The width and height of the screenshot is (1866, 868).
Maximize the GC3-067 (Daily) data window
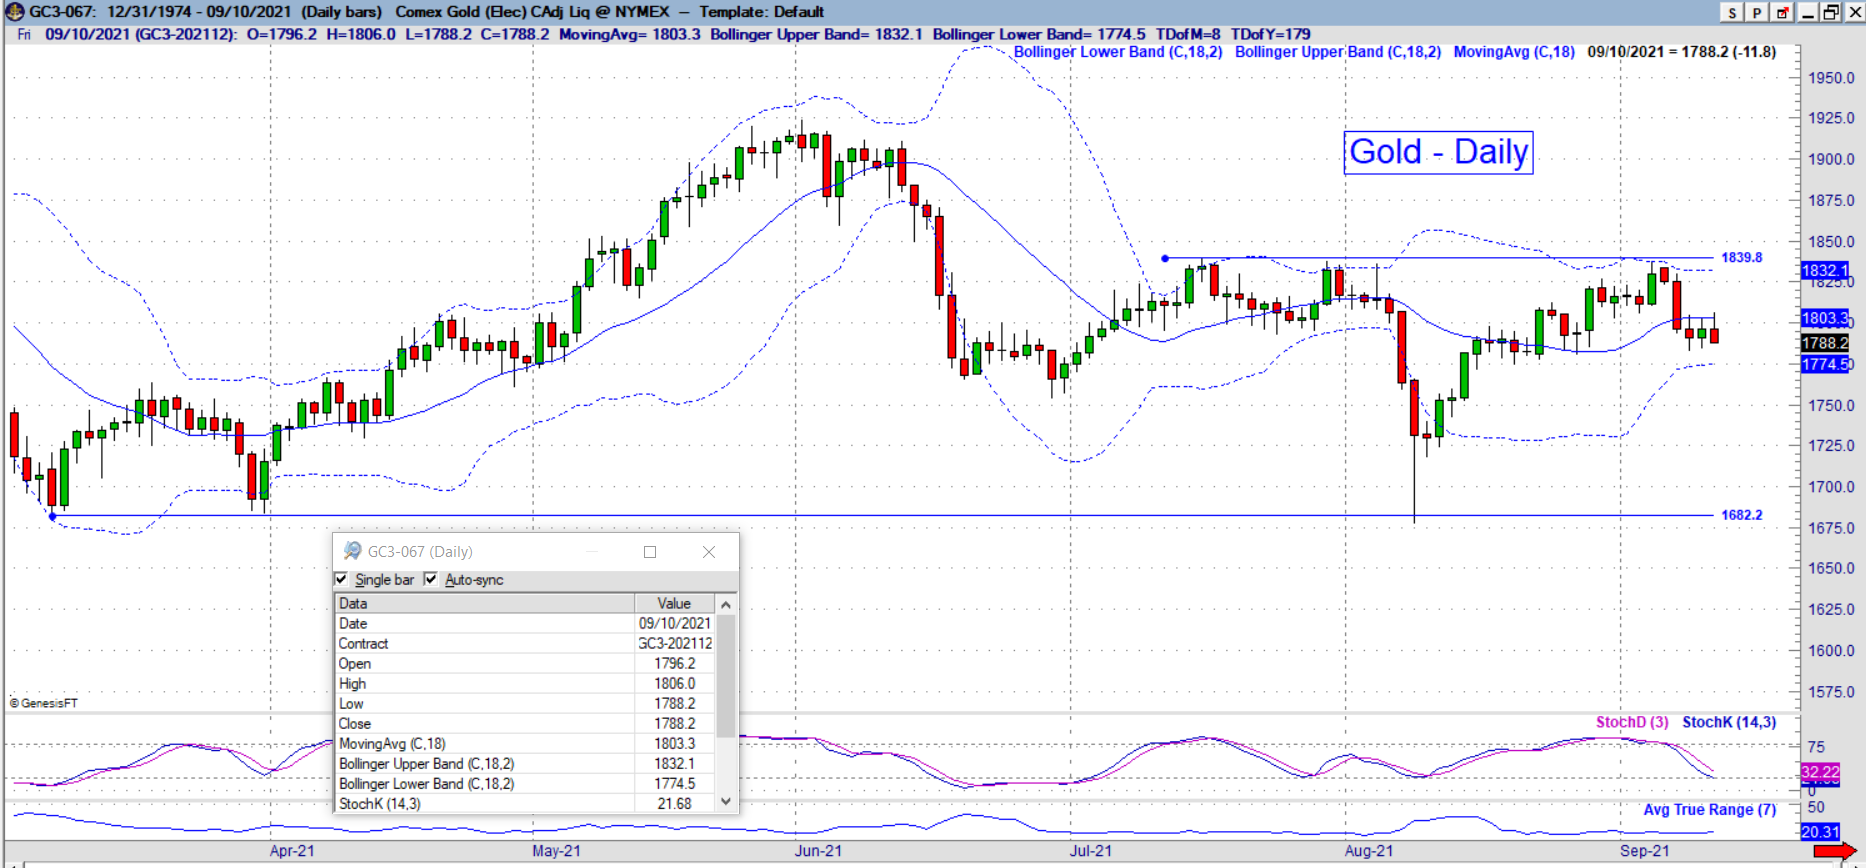(x=650, y=552)
